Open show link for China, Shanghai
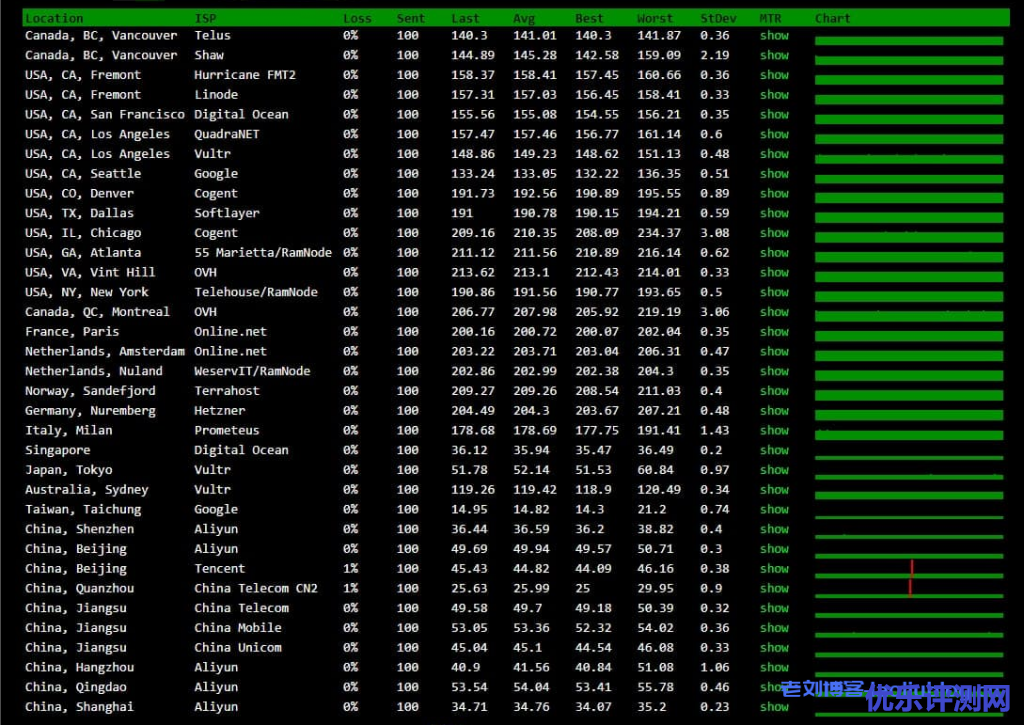 [x=774, y=707]
